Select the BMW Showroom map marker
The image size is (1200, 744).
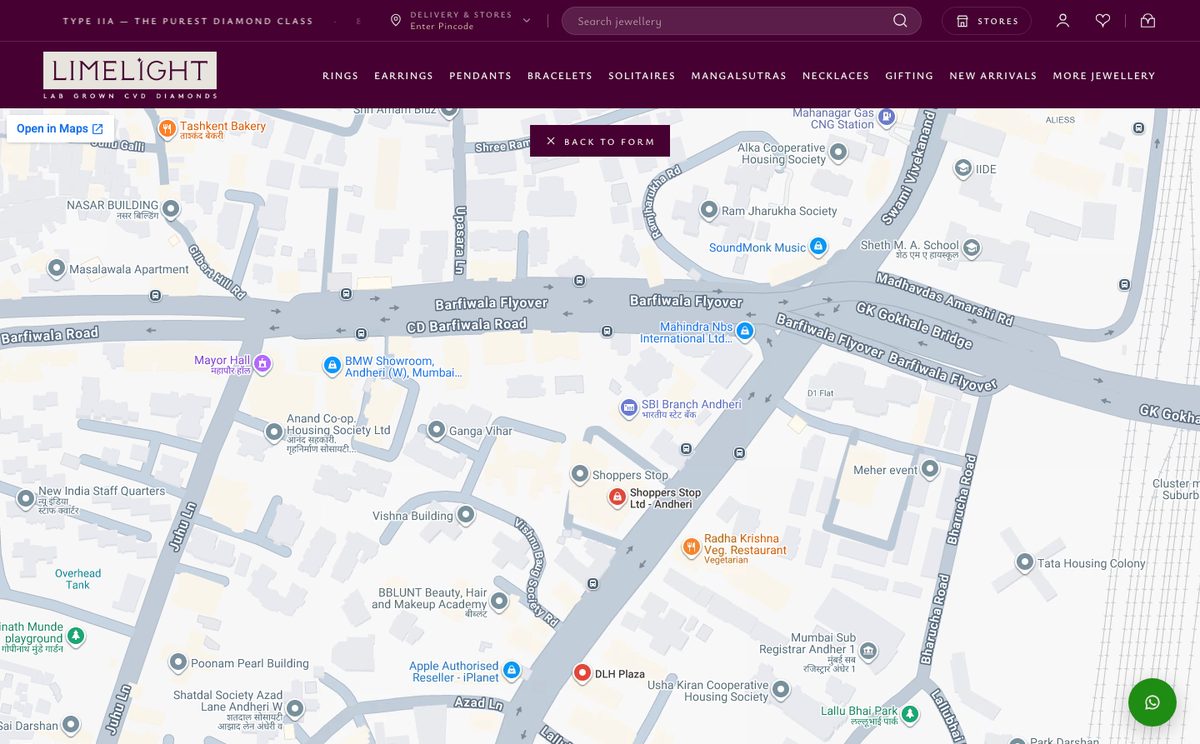(x=332, y=366)
